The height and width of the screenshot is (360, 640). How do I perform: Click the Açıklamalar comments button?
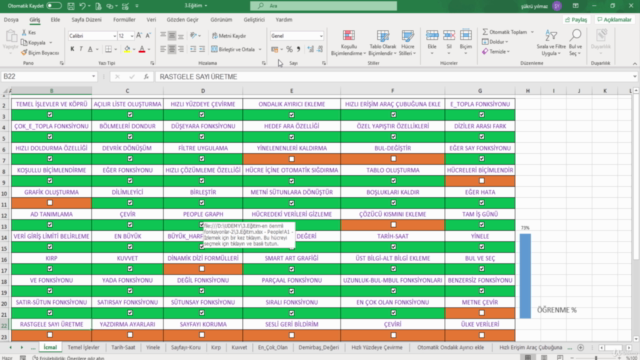615,20
